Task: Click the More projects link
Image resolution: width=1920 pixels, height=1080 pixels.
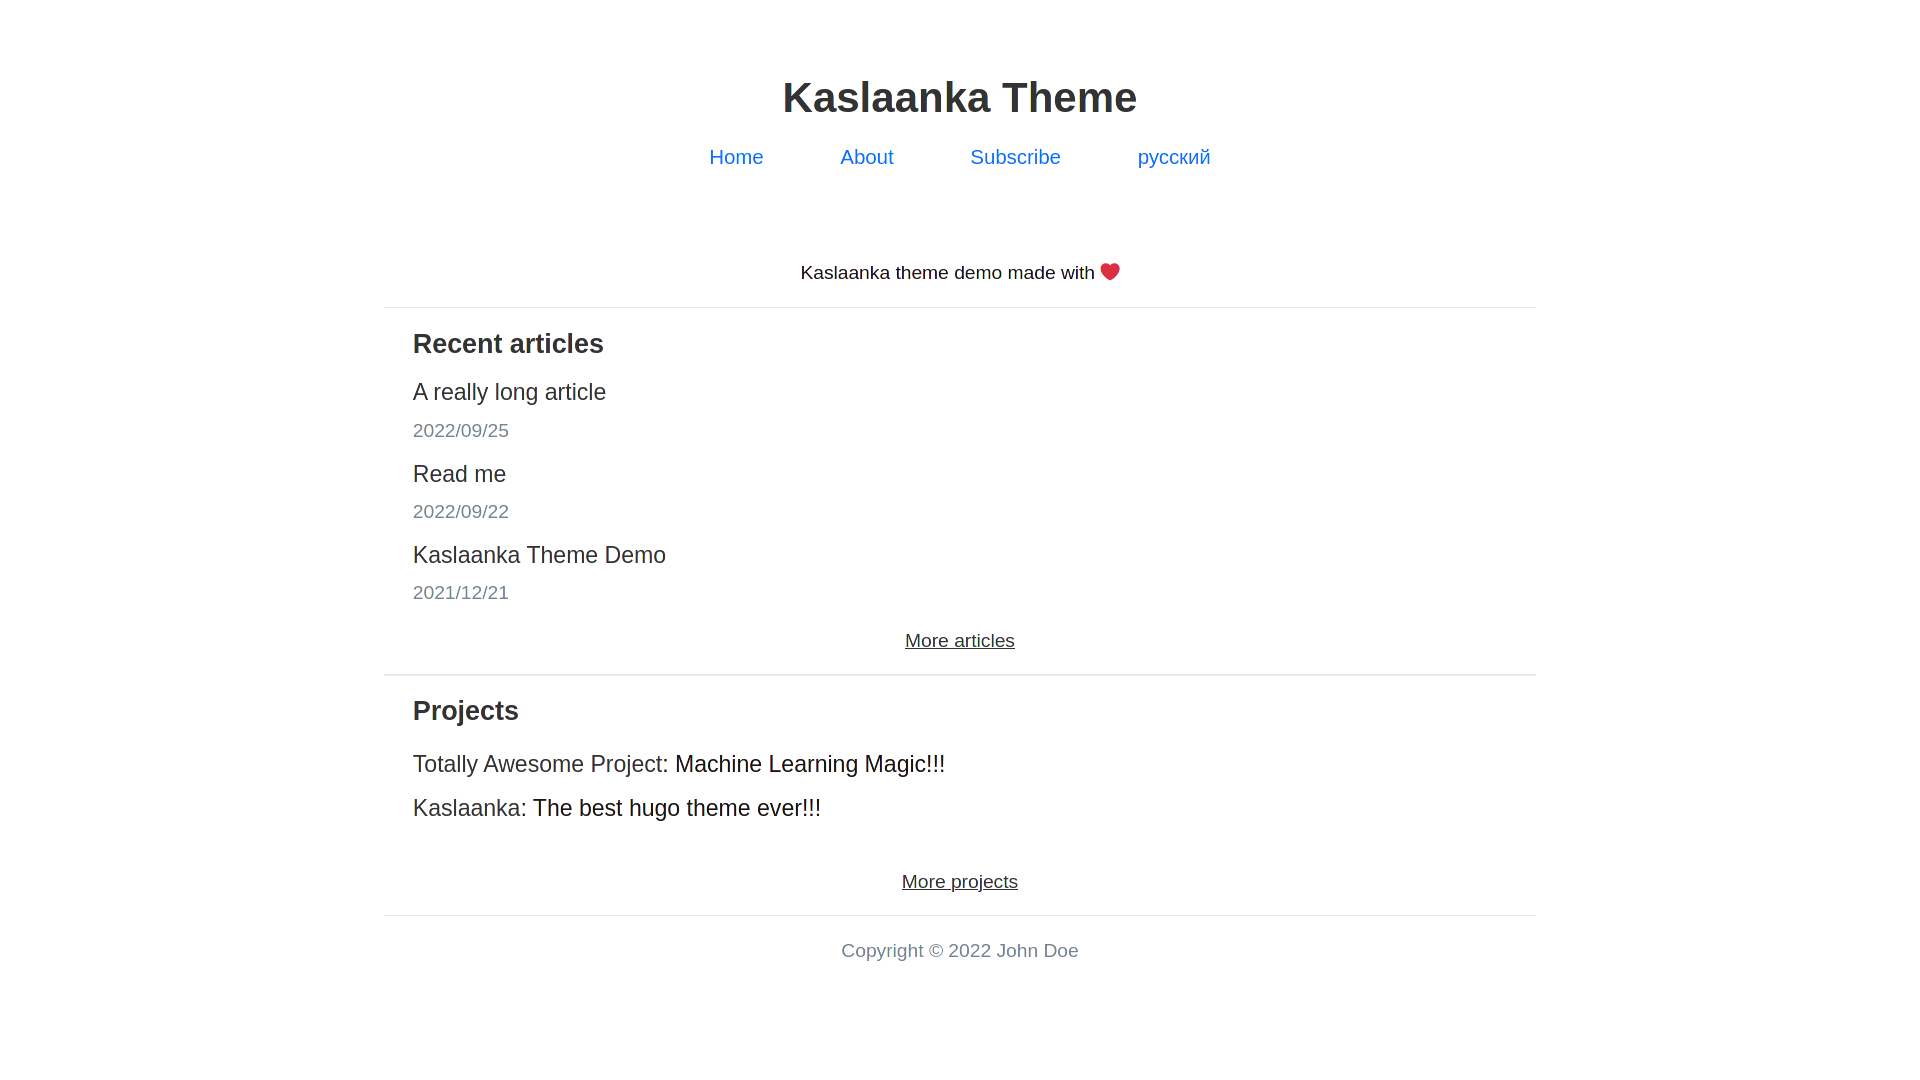Action: click(959, 882)
